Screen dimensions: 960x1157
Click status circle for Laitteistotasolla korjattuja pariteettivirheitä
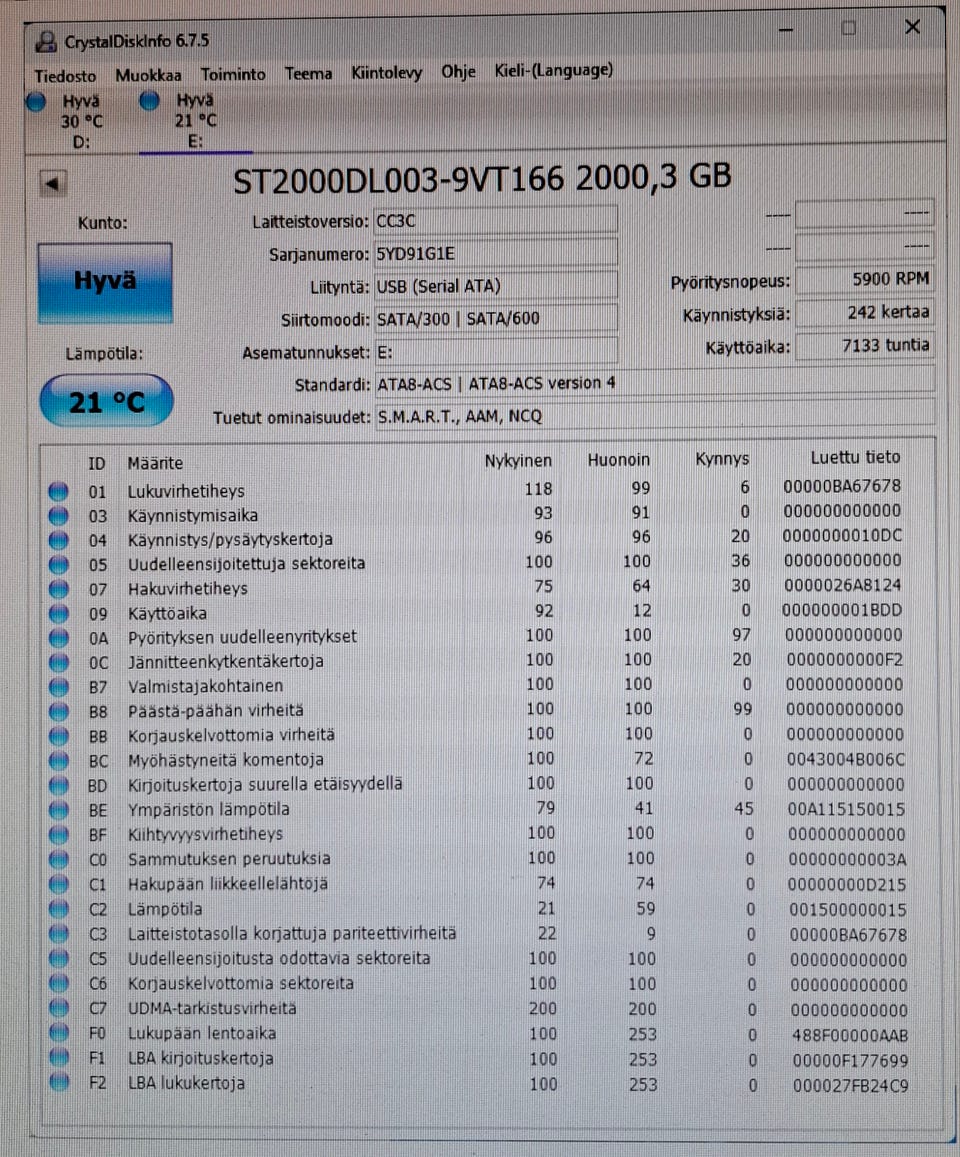tap(58, 933)
